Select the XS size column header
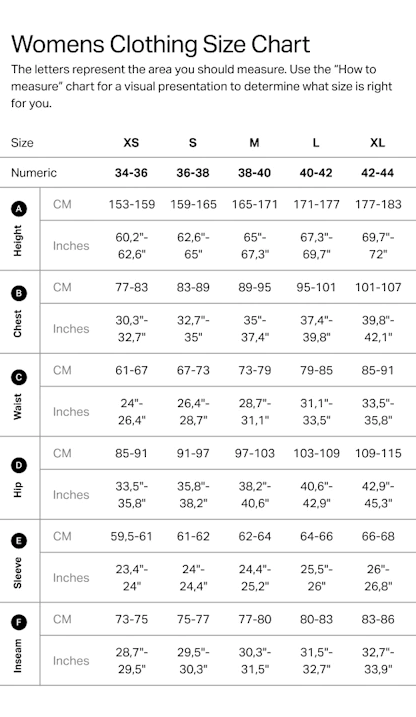416x717 pixels. click(131, 143)
